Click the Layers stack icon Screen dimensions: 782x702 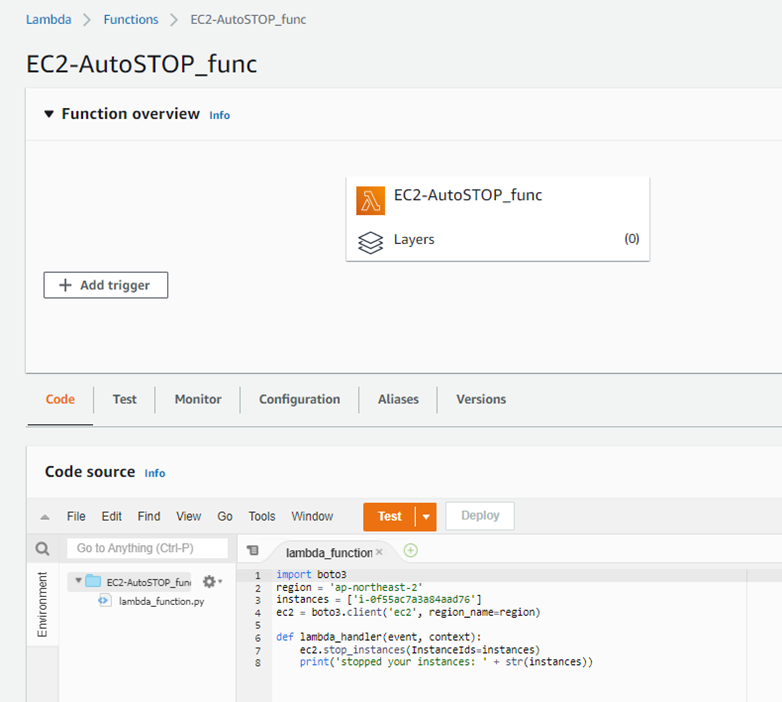(x=370, y=243)
